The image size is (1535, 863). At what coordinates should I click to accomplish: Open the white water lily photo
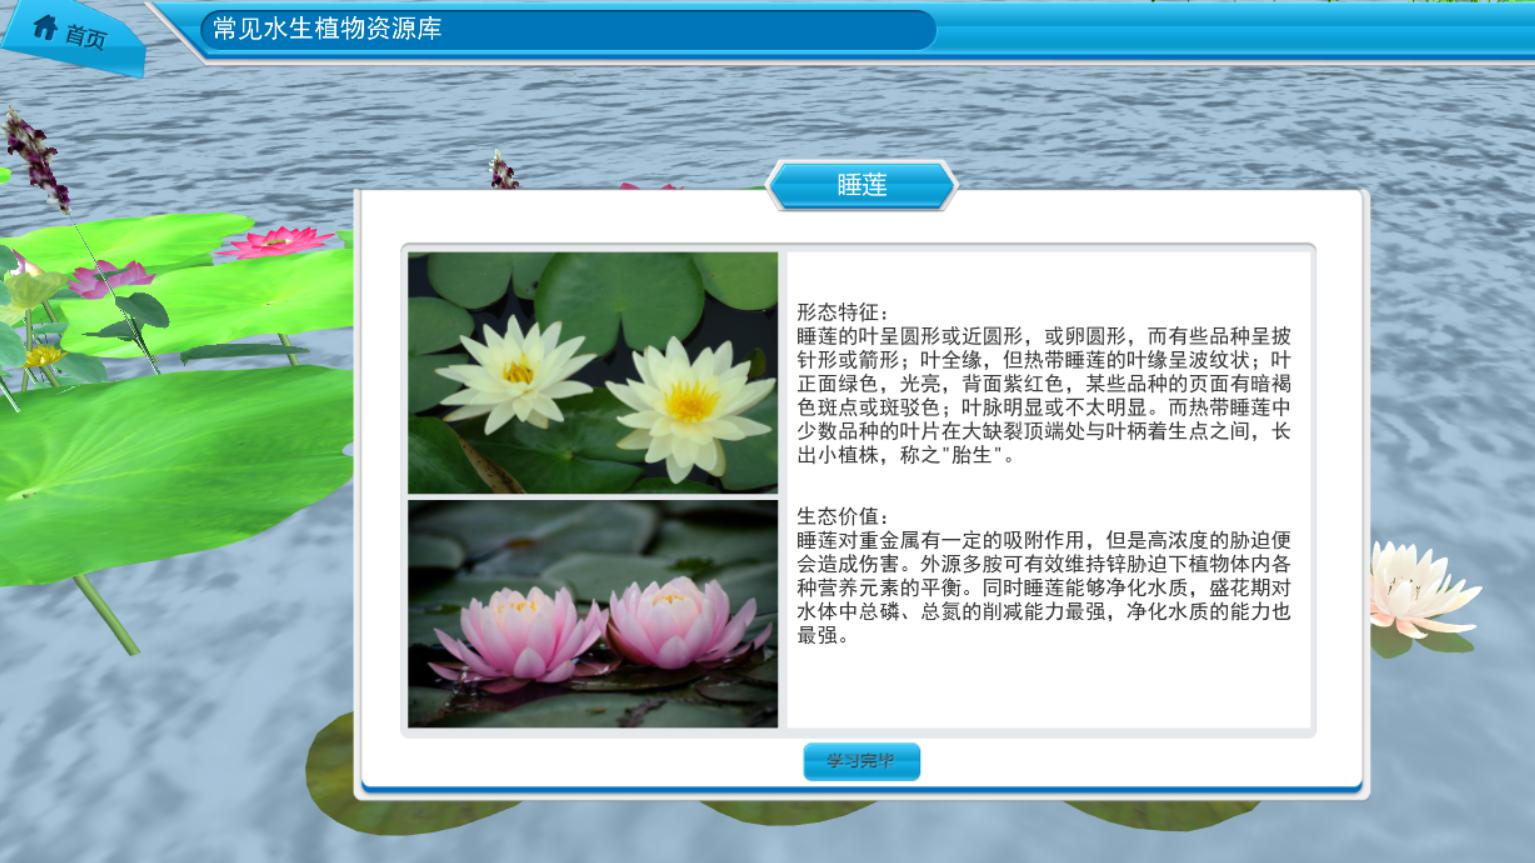[592, 372]
